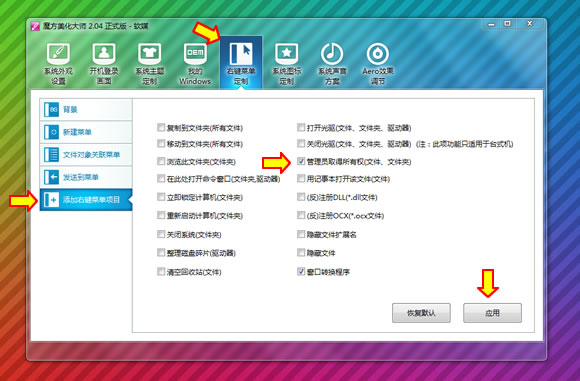Tick 整理磁盘碎片(驱动器) checkbox
The width and height of the screenshot is (580, 381).
[161, 253]
